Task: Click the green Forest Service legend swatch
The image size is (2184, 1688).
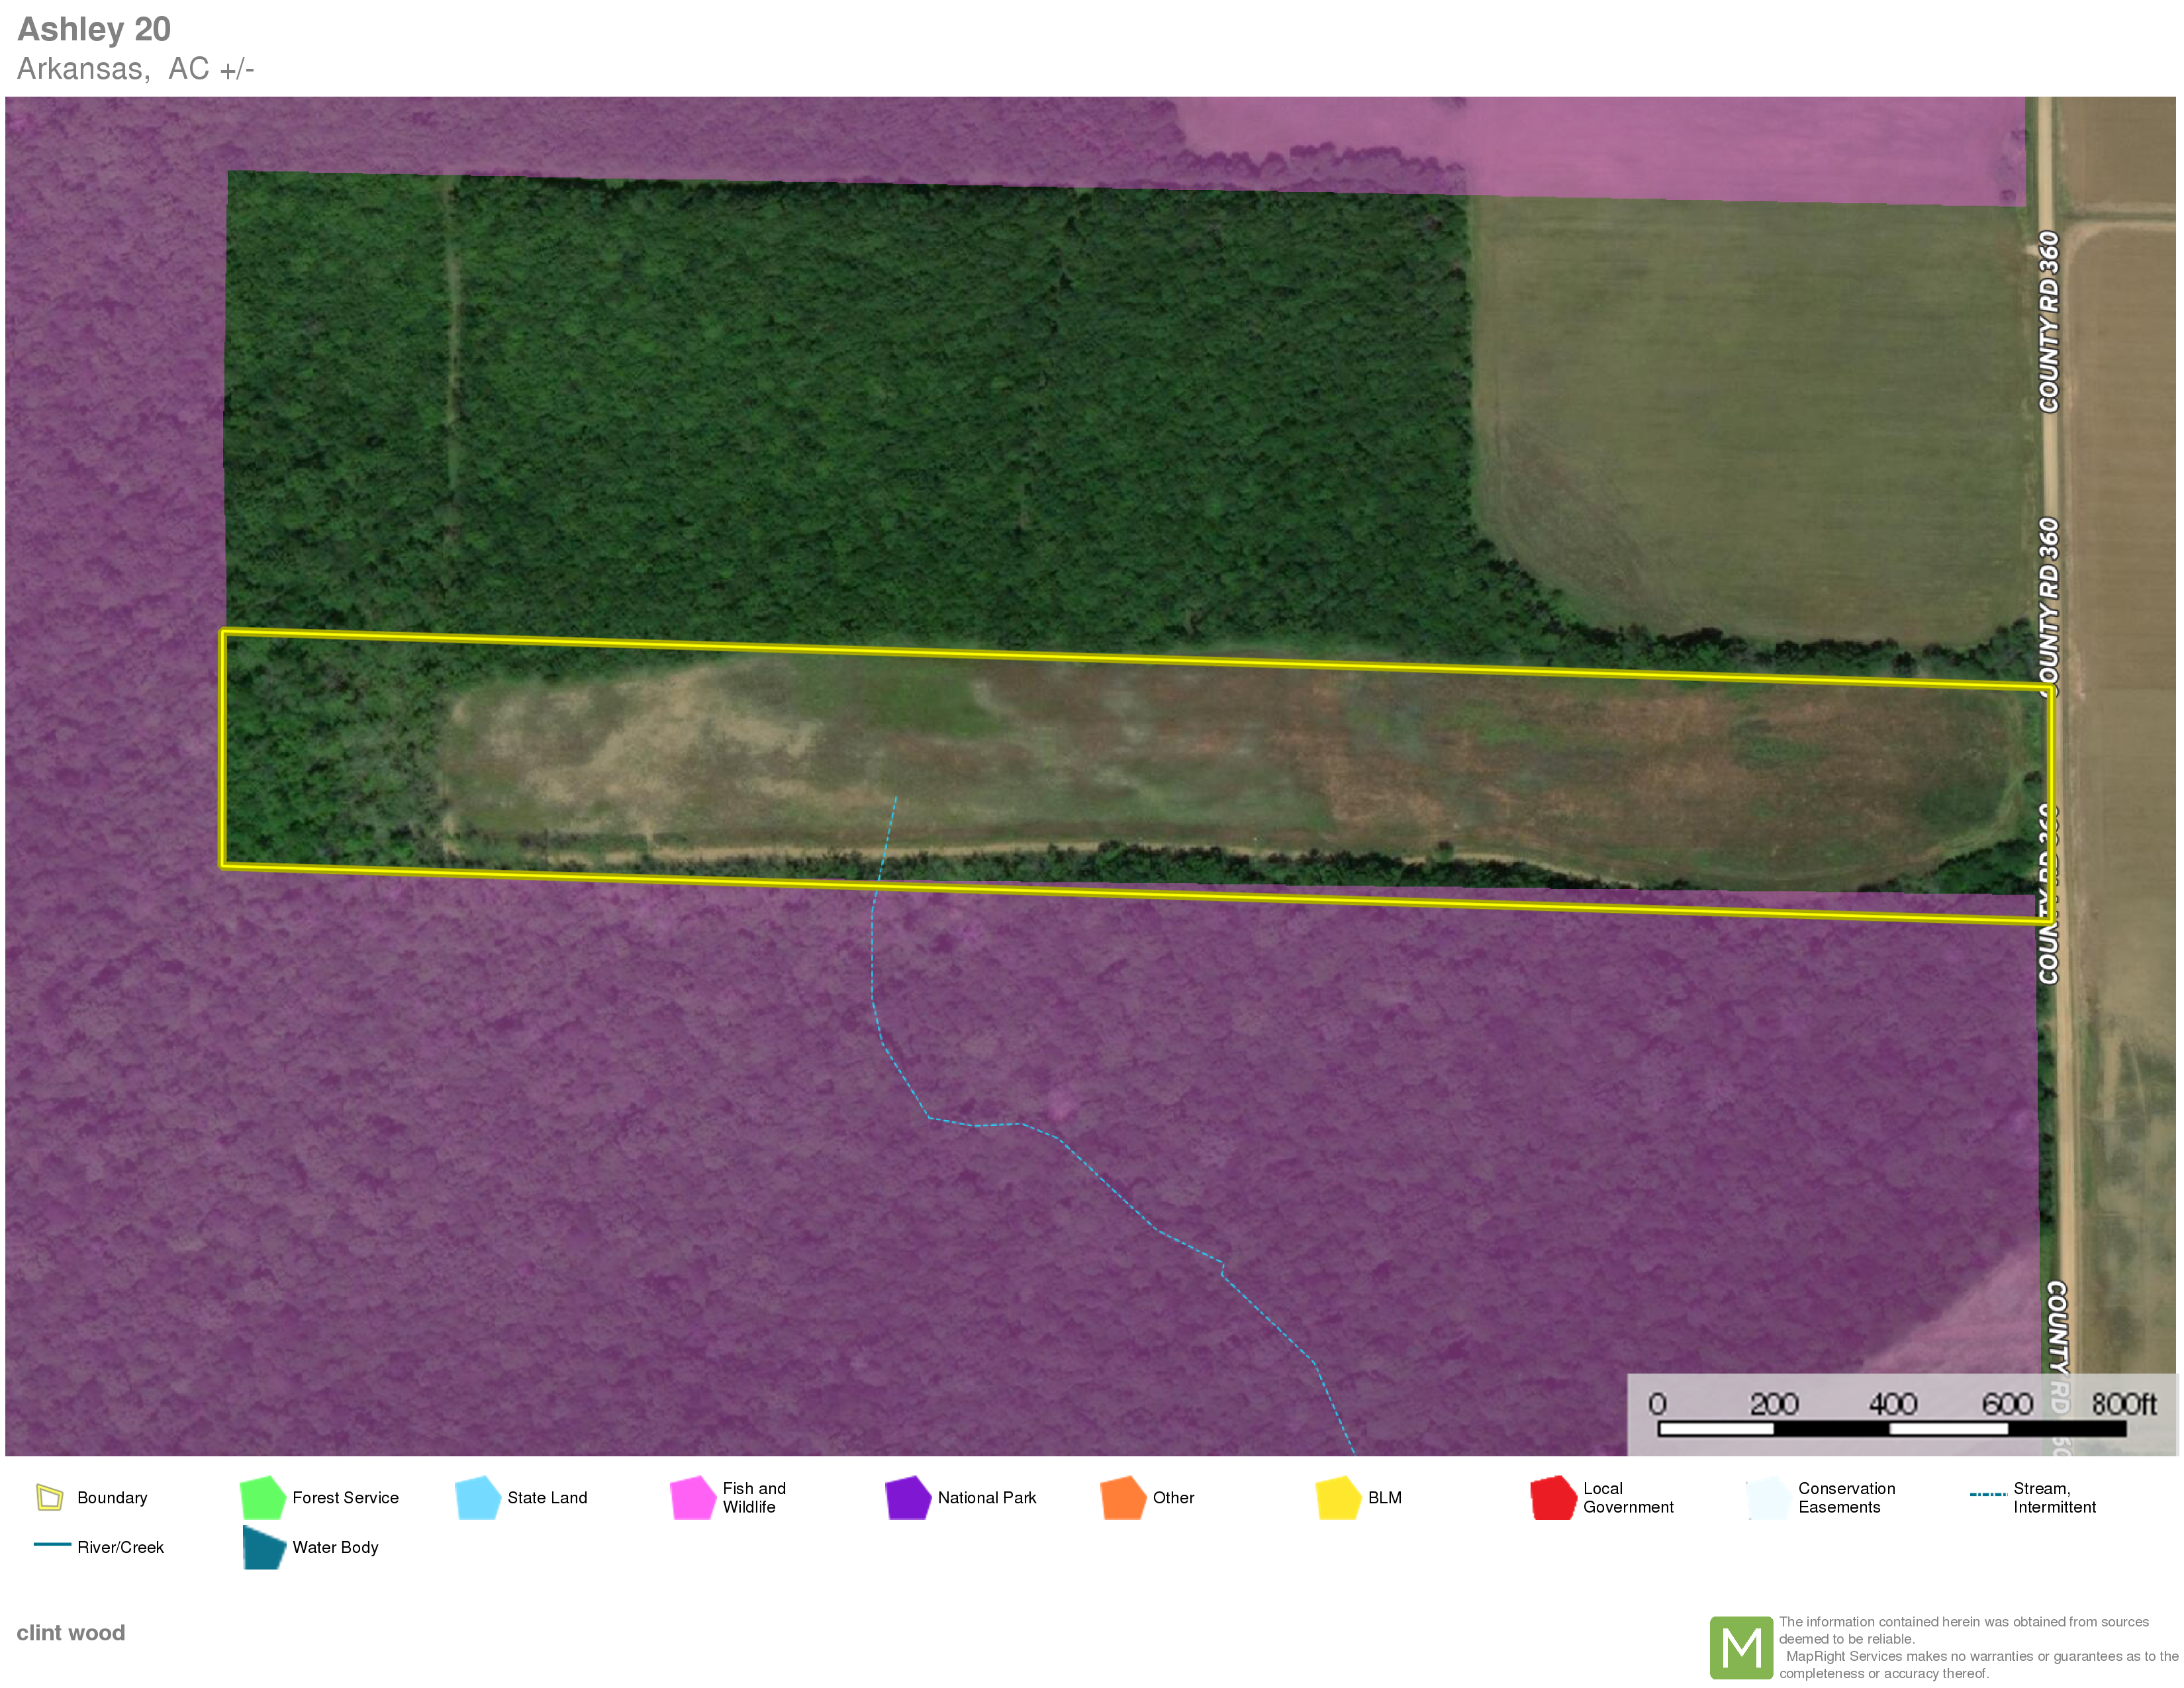Action: pyautogui.click(x=263, y=1497)
